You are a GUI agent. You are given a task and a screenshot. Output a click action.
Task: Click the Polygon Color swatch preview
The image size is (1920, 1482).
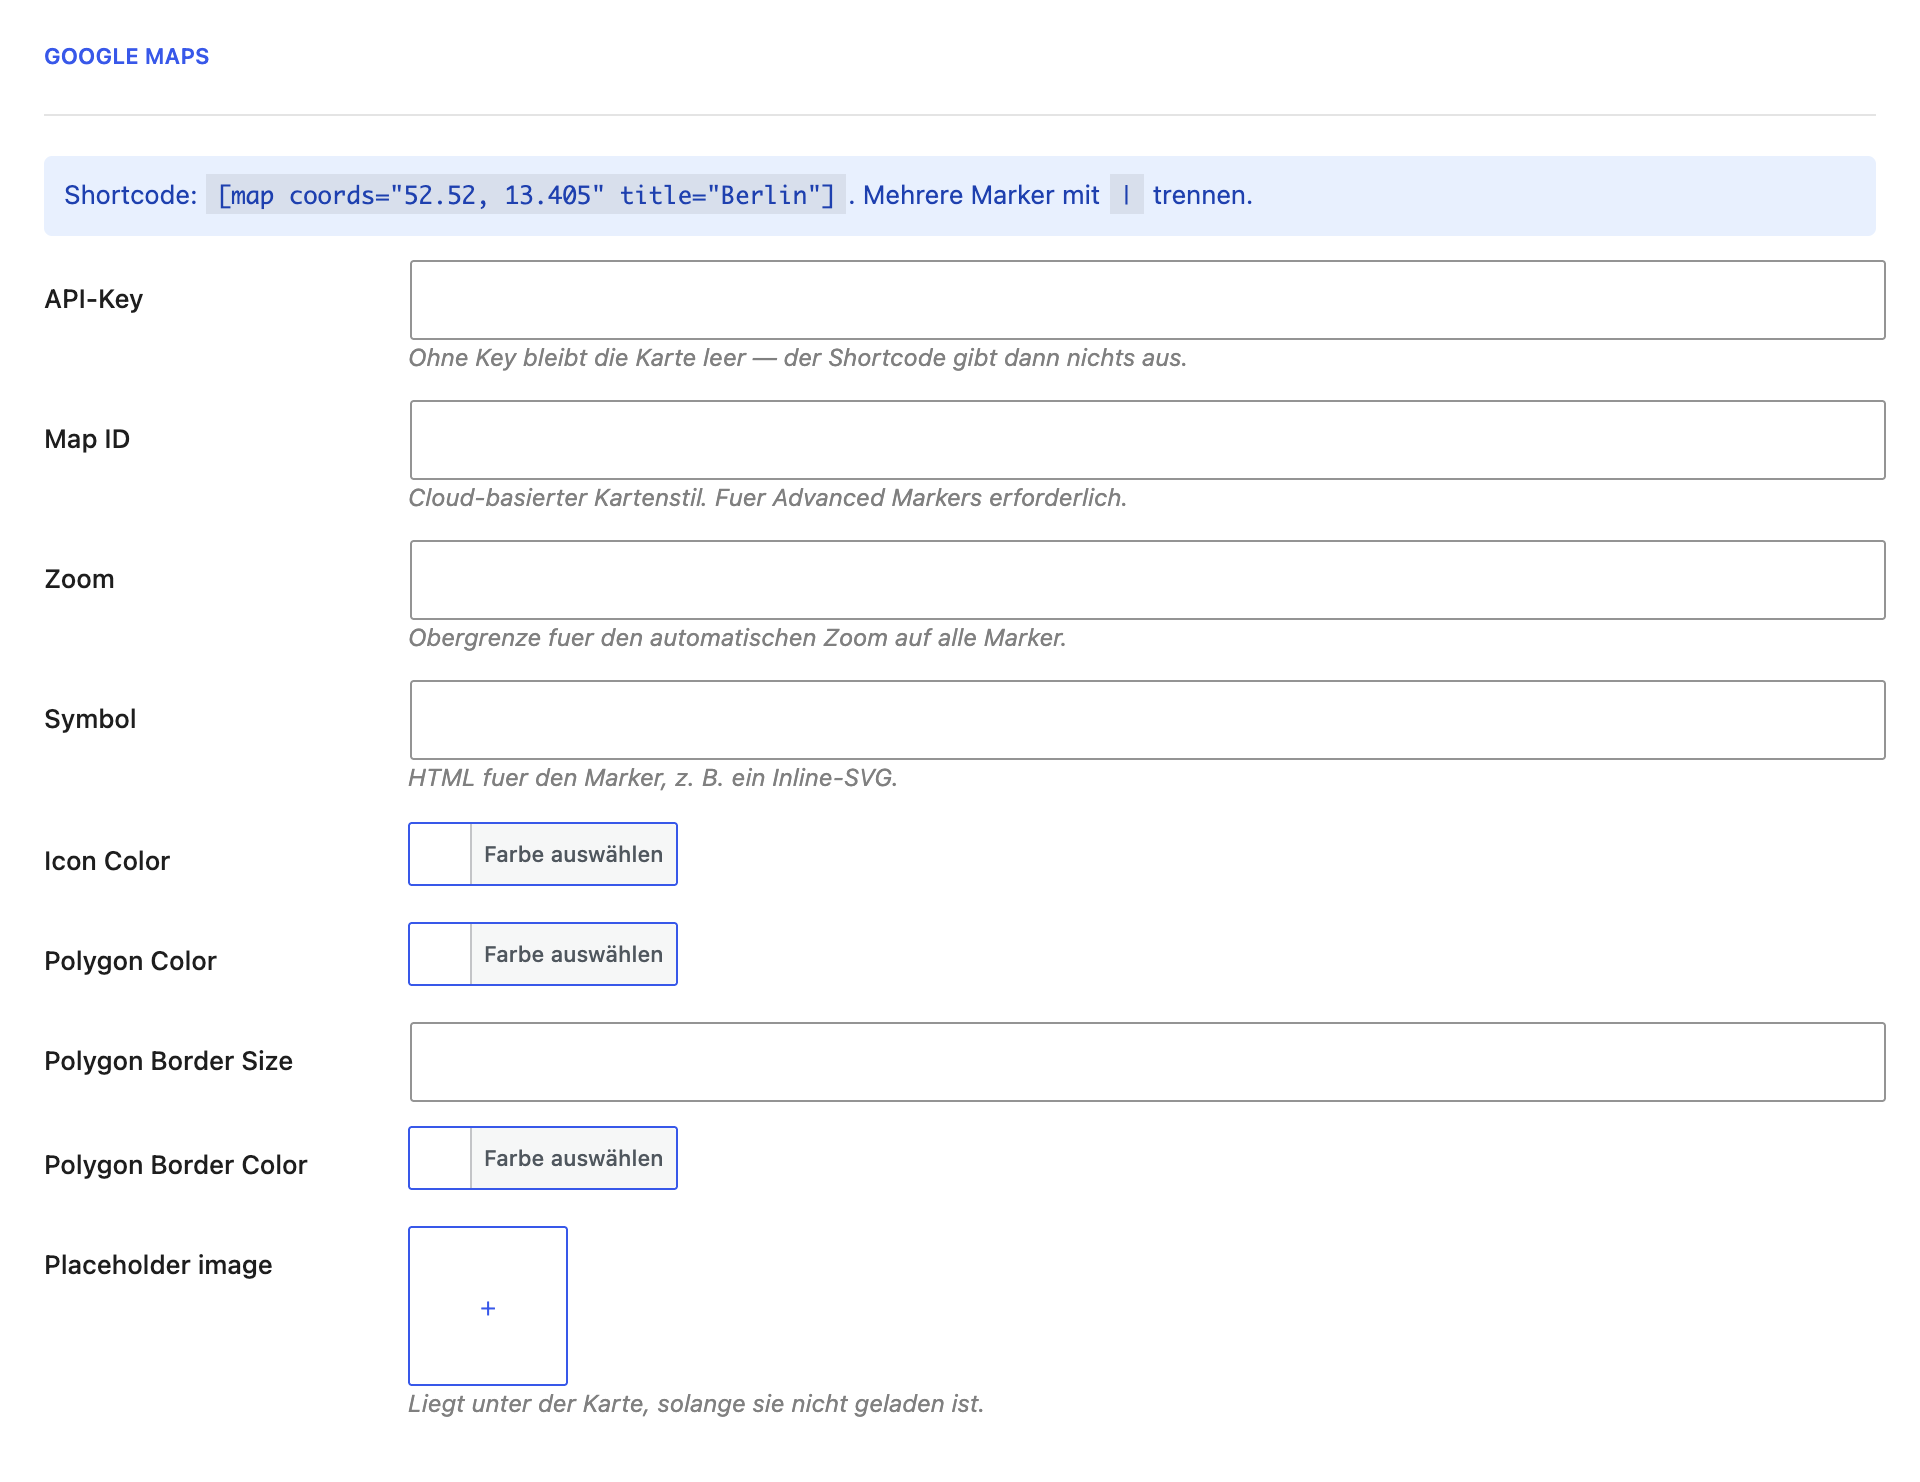coord(440,954)
